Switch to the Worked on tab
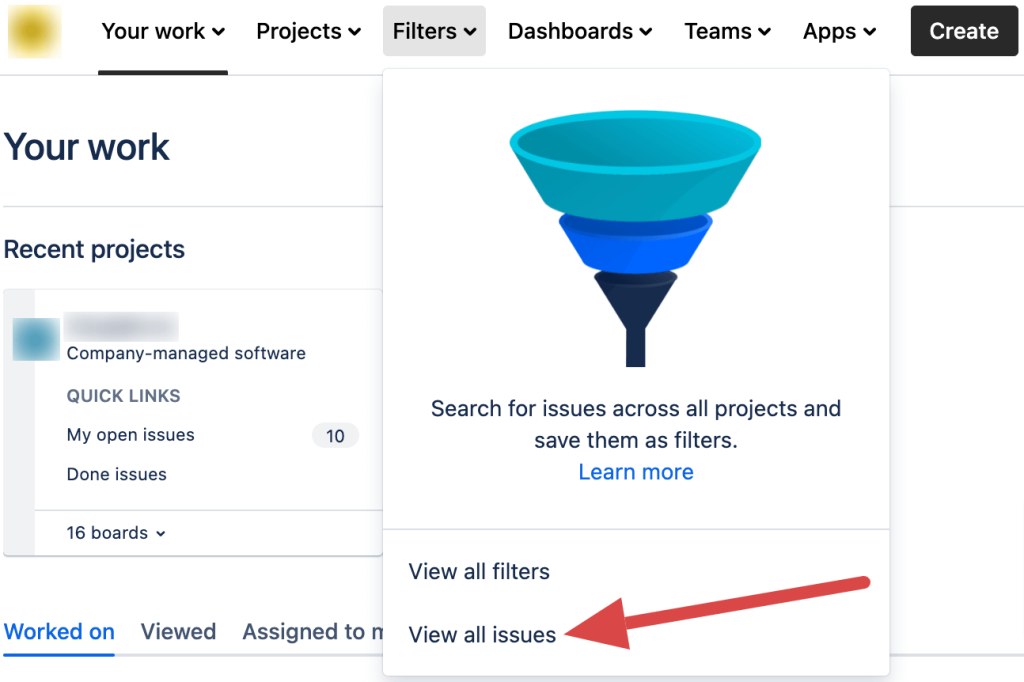Viewport: 1024px width, 682px height. click(x=59, y=632)
